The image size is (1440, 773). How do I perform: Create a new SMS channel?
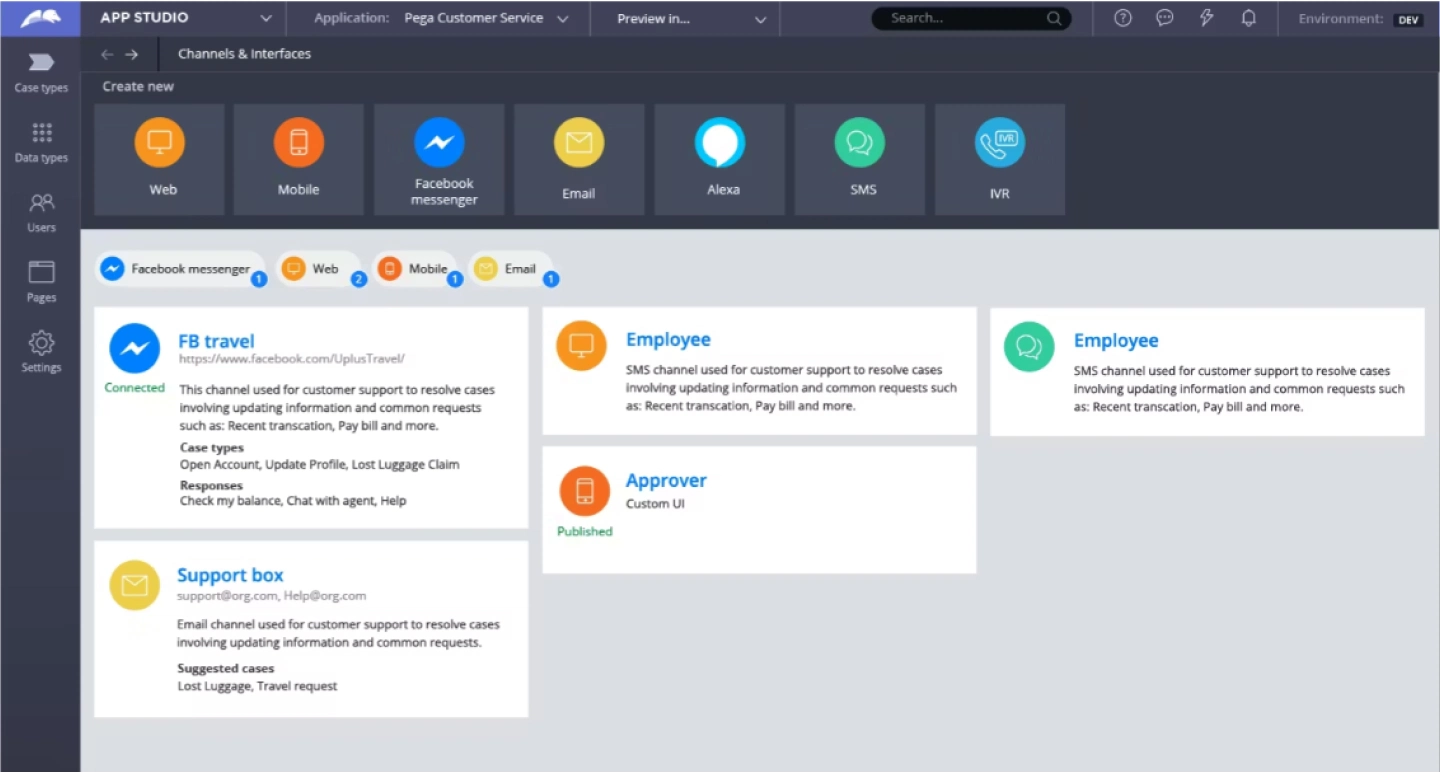tap(859, 159)
